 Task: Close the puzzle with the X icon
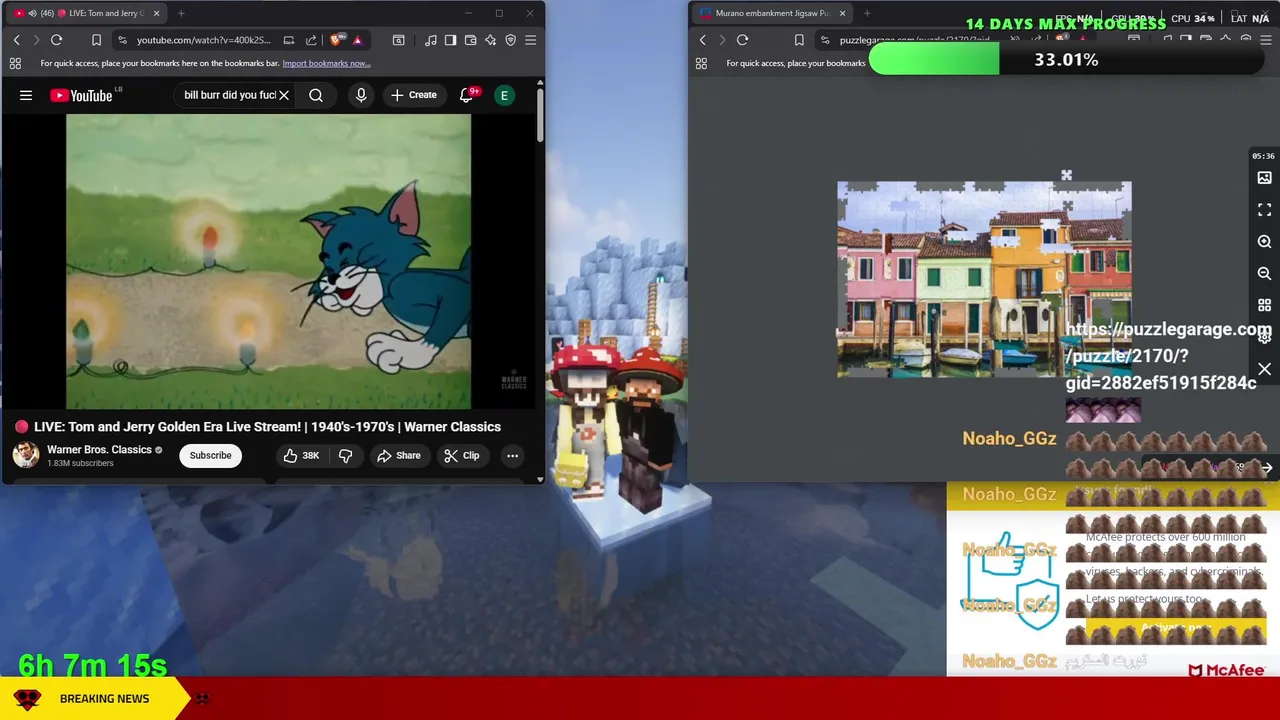tap(1264, 369)
